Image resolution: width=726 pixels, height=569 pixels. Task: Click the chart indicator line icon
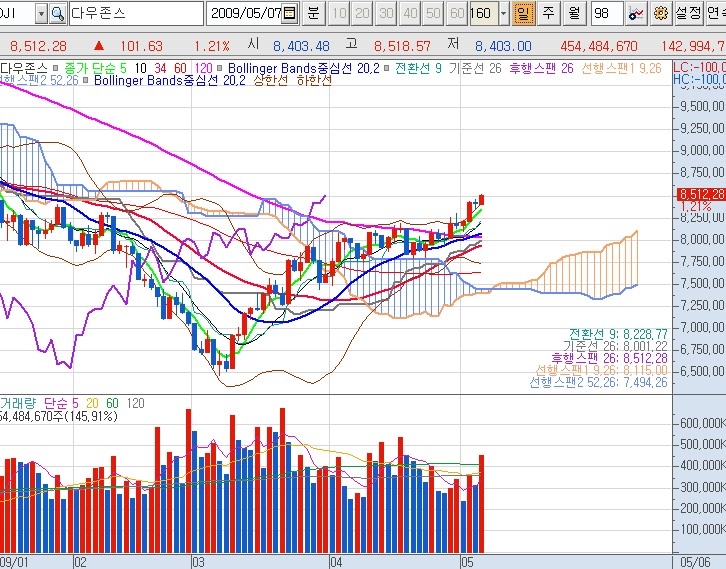coord(638,14)
